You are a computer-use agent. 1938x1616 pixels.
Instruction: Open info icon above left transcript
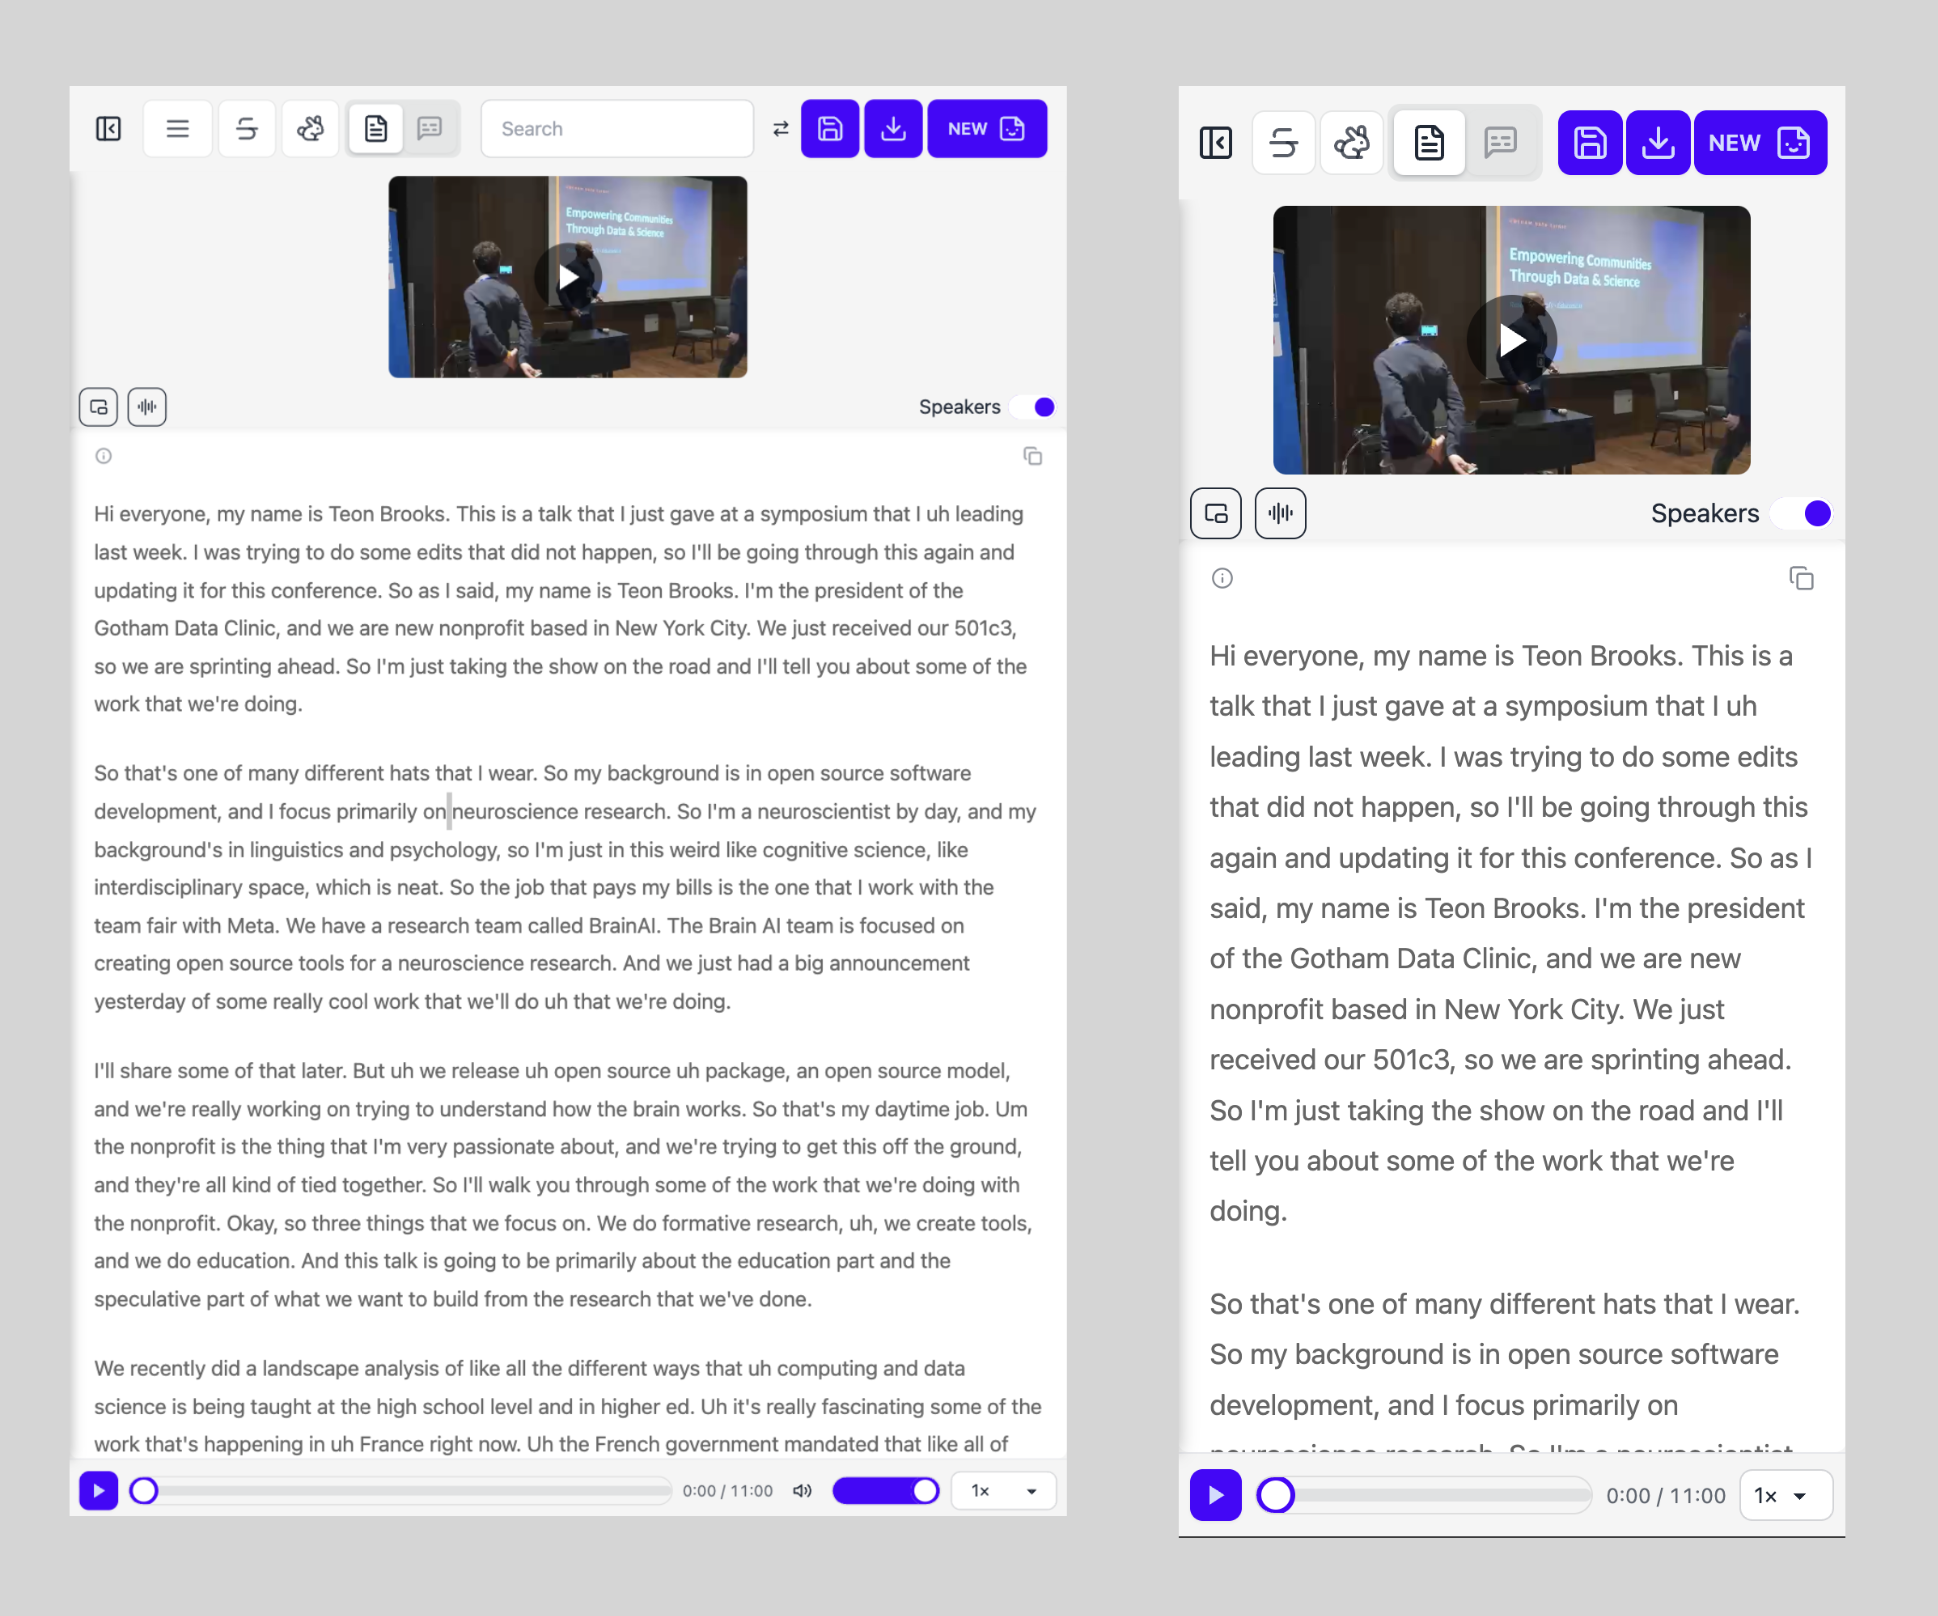coord(103,456)
